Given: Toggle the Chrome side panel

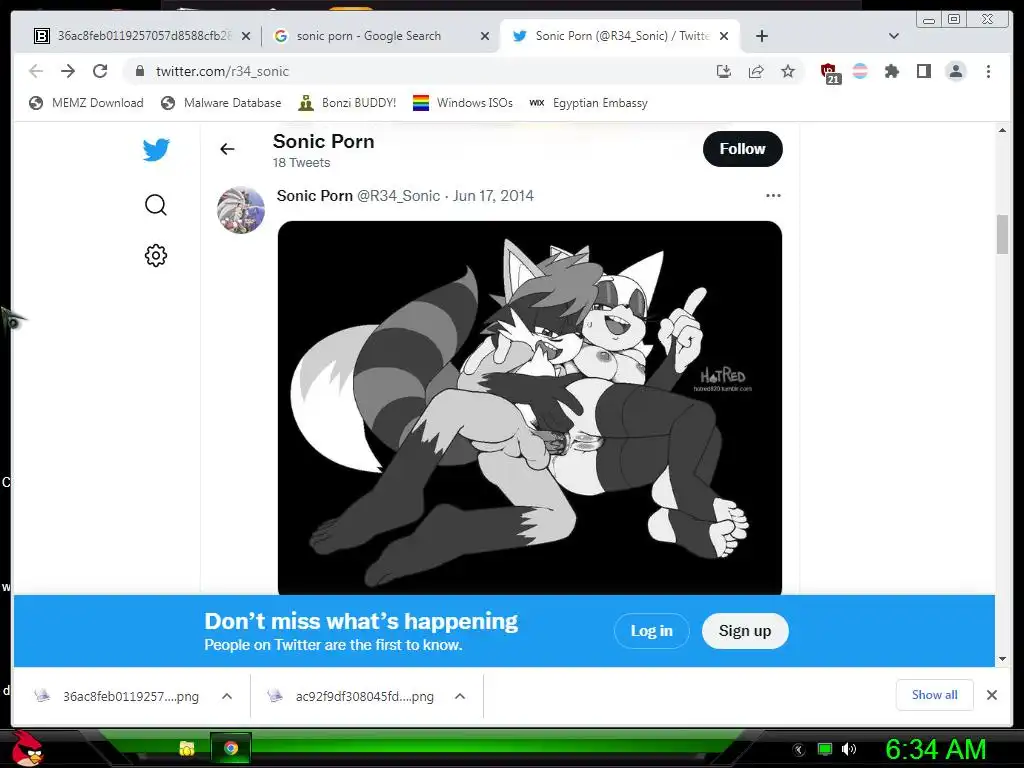Looking at the screenshot, I should click(923, 71).
